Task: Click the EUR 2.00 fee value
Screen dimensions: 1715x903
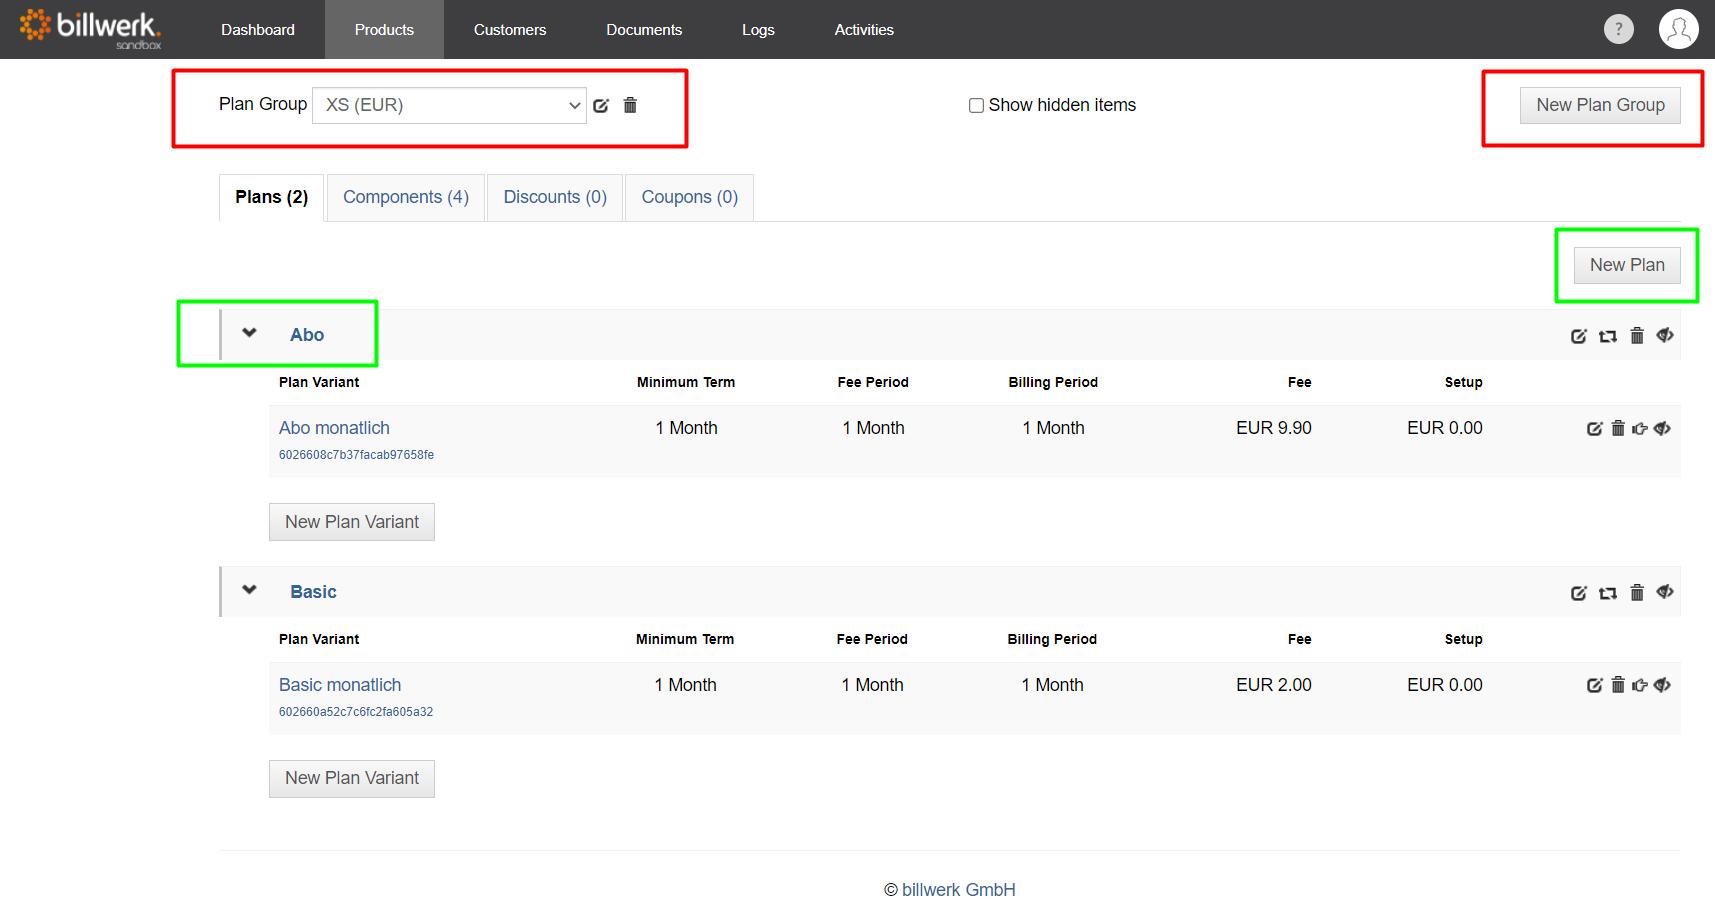Action: point(1273,685)
